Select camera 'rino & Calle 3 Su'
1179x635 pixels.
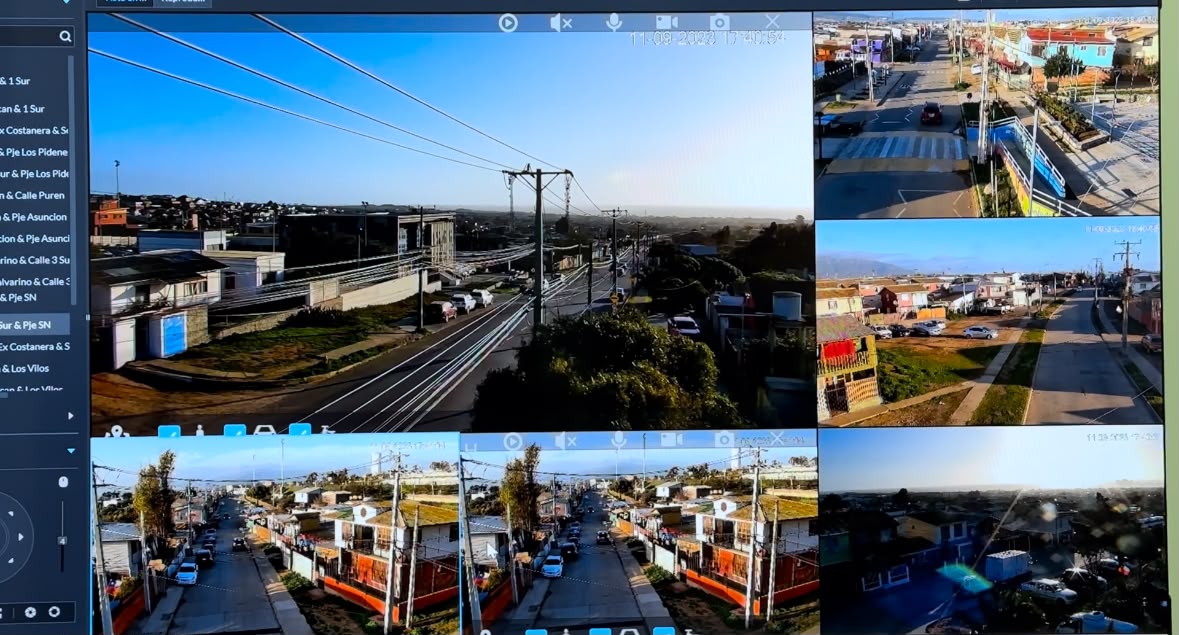pyautogui.click(x=35, y=260)
